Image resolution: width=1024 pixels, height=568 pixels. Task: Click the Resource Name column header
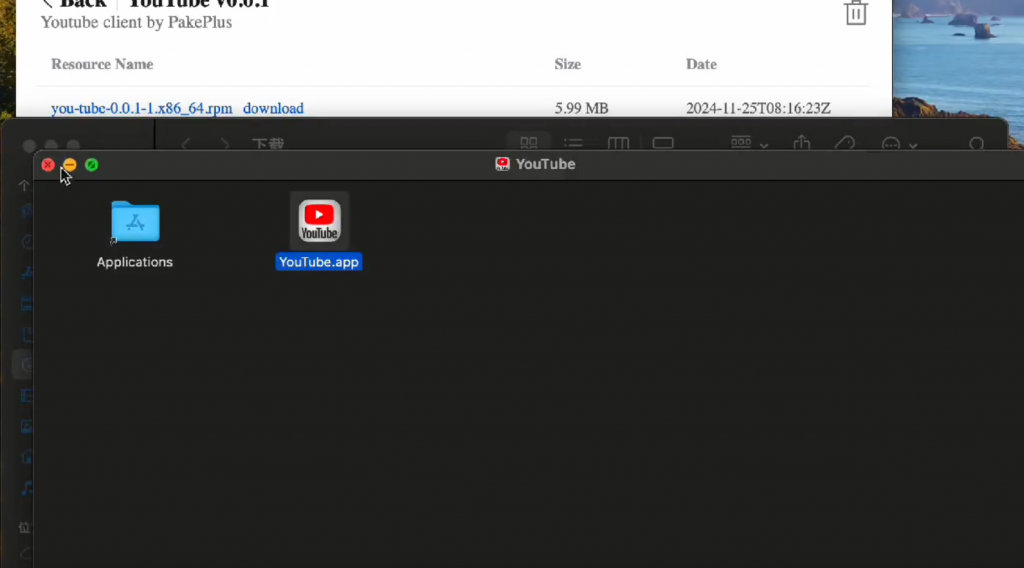(102, 64)
